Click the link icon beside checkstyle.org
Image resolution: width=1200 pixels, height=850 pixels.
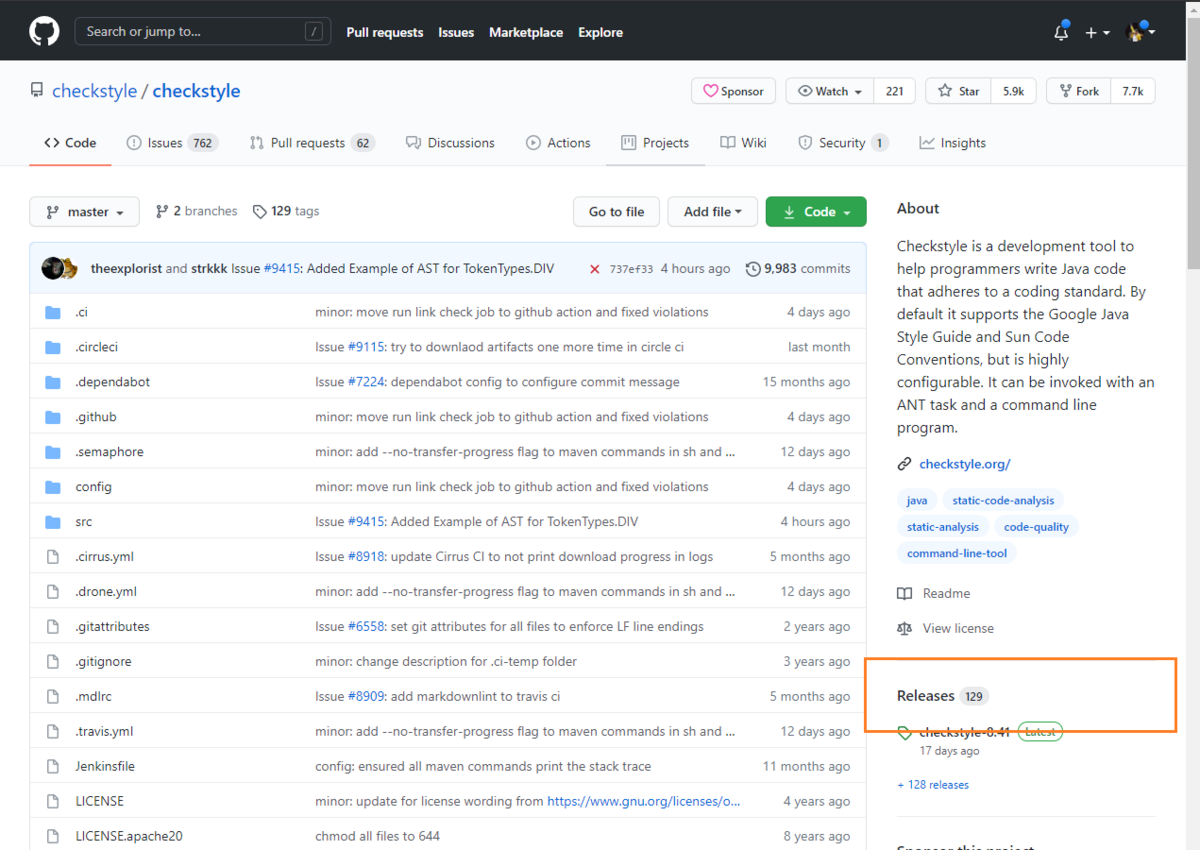904,464
